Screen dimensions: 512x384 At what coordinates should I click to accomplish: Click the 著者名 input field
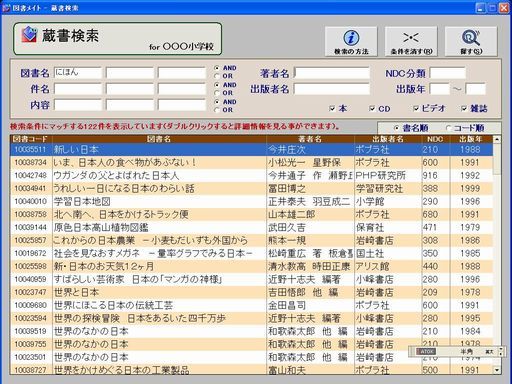click(332, 73)
